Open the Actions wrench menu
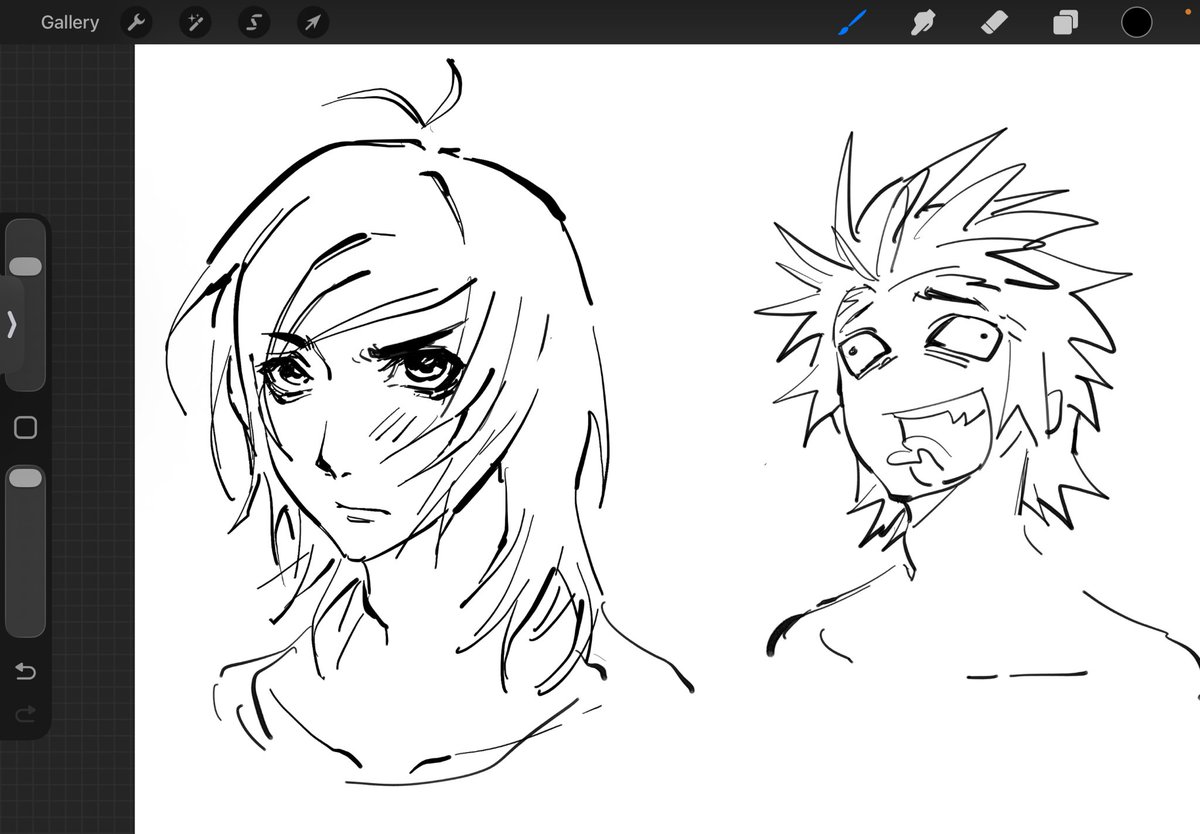The height and width of the screenshot is (834, 1200). pos(136,22)
